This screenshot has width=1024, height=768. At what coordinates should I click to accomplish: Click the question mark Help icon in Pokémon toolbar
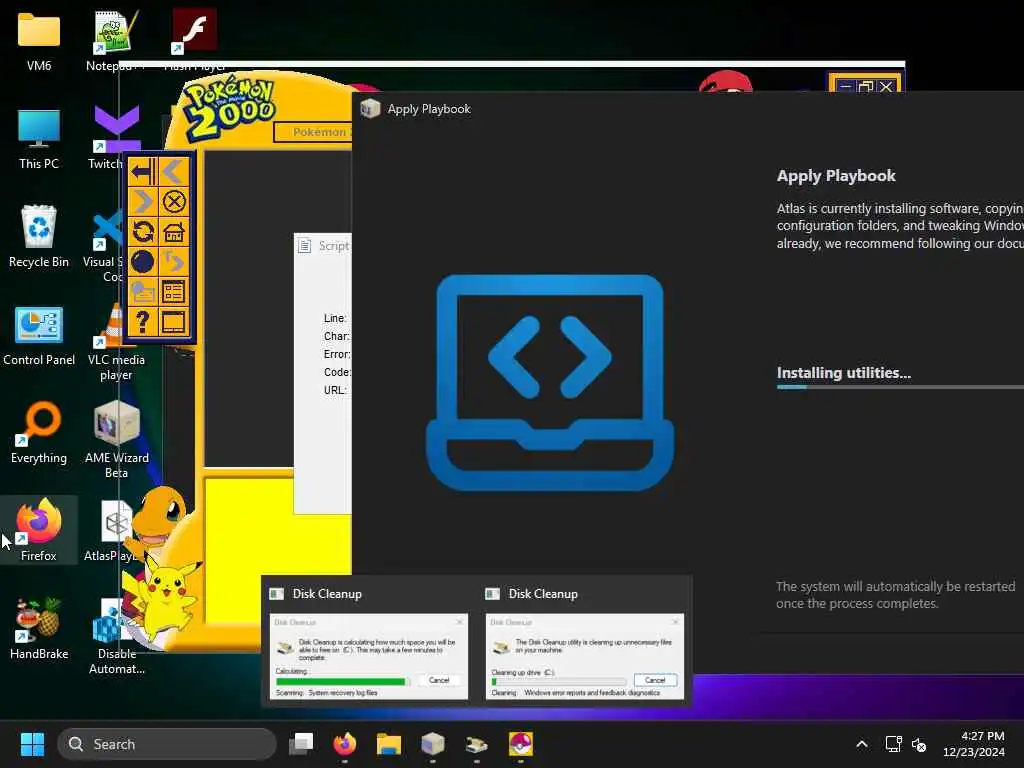pos(143,322)
